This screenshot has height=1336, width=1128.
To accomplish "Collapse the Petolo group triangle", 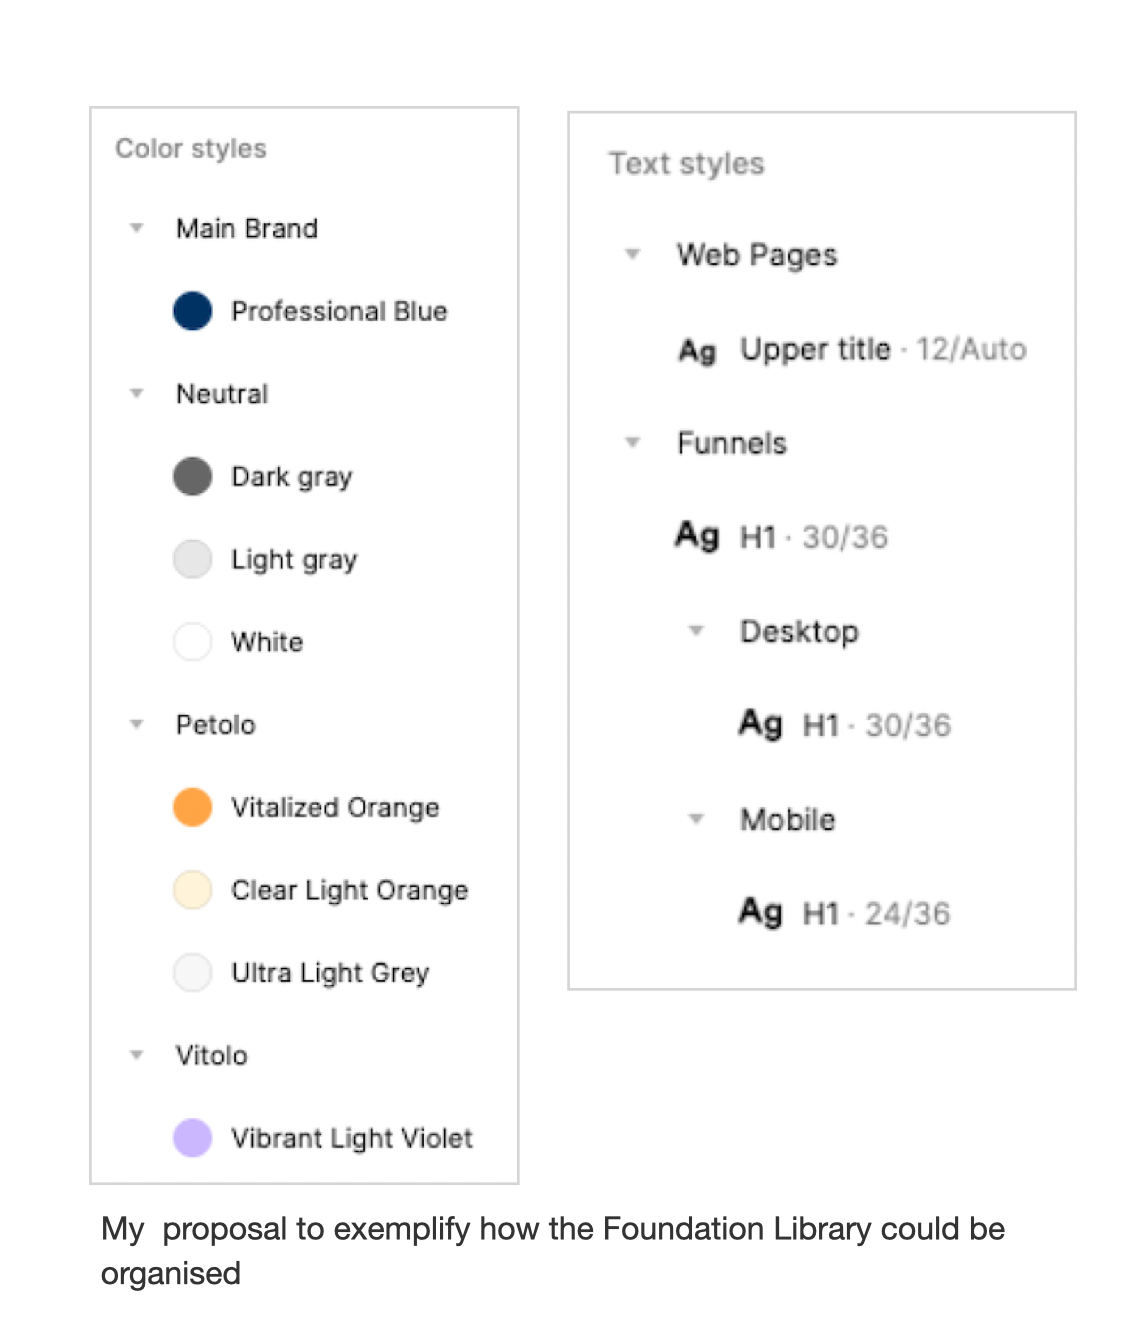I will (x=137, y=724).
